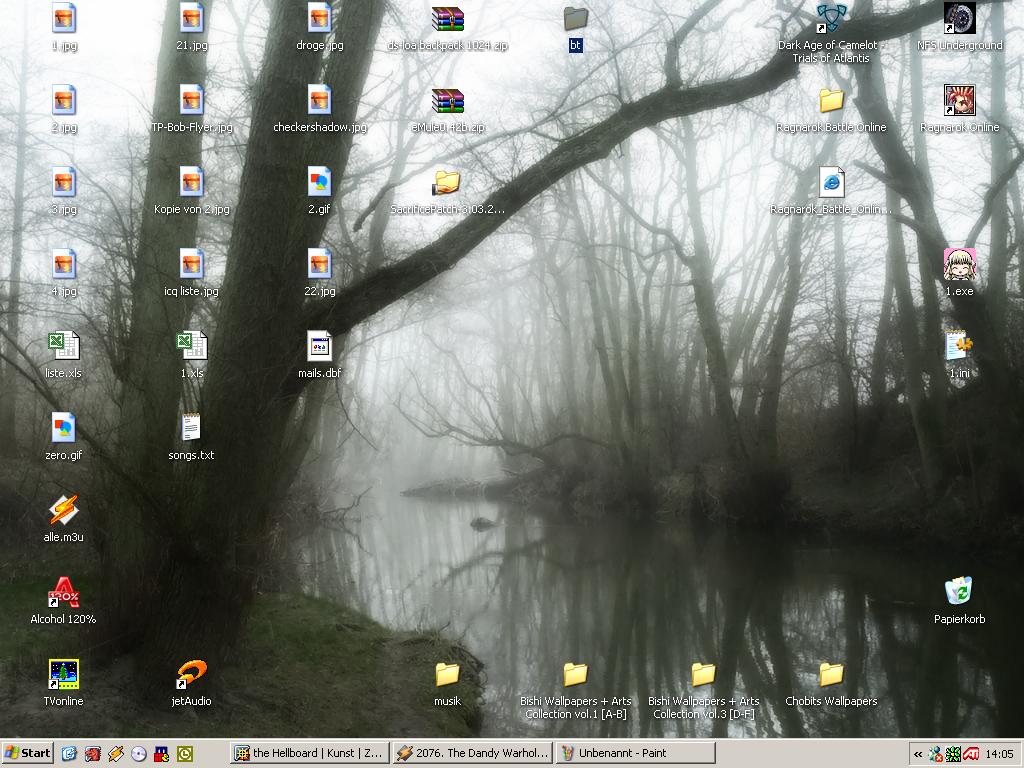This screenshot has height=768, width=1024.
Task: Expand hidden system tray icons
Action: [x=917, y=753]
